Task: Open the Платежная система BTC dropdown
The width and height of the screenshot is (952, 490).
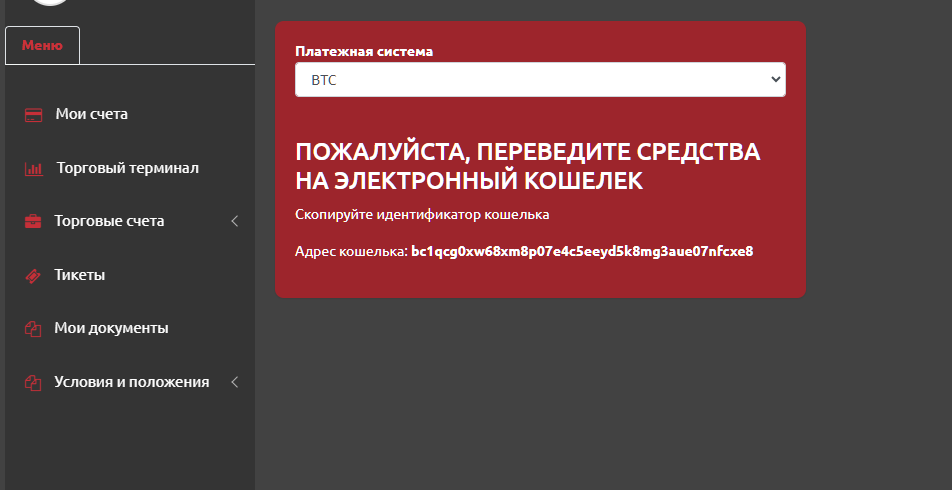Action: [x=540, y=80]
